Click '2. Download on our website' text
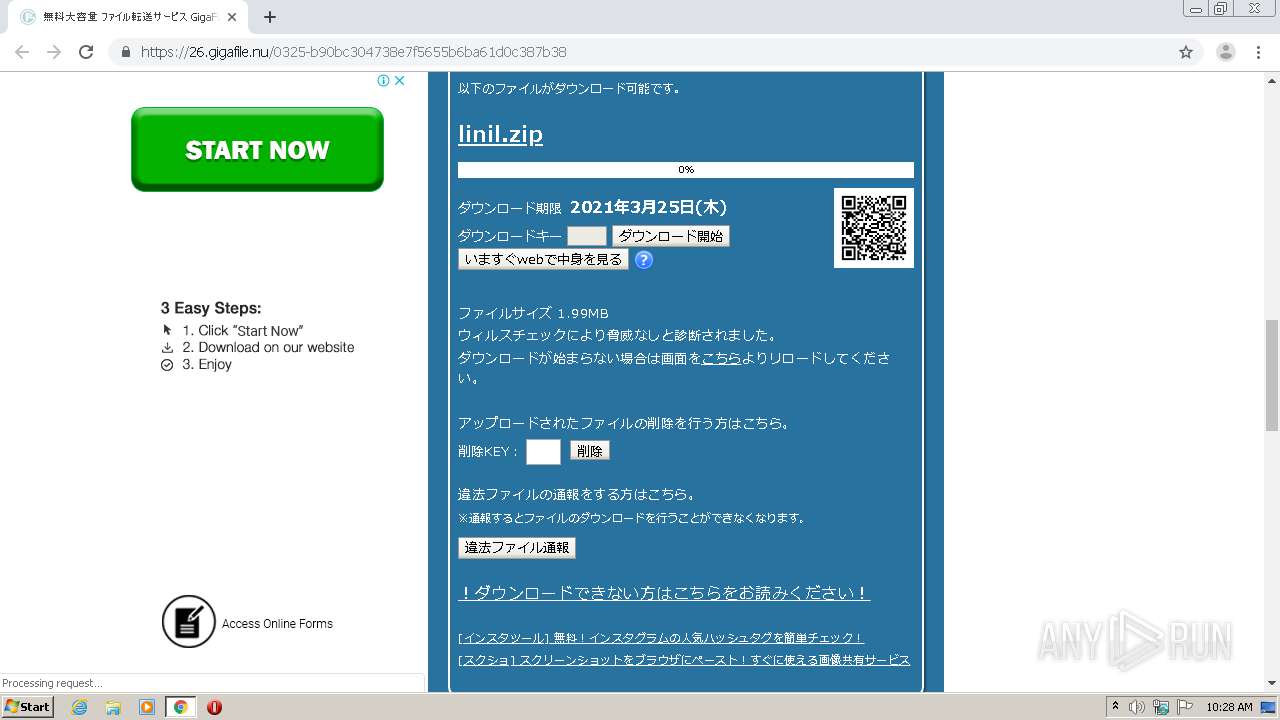This screenshot has height=720, width=1280. point(268,348)
